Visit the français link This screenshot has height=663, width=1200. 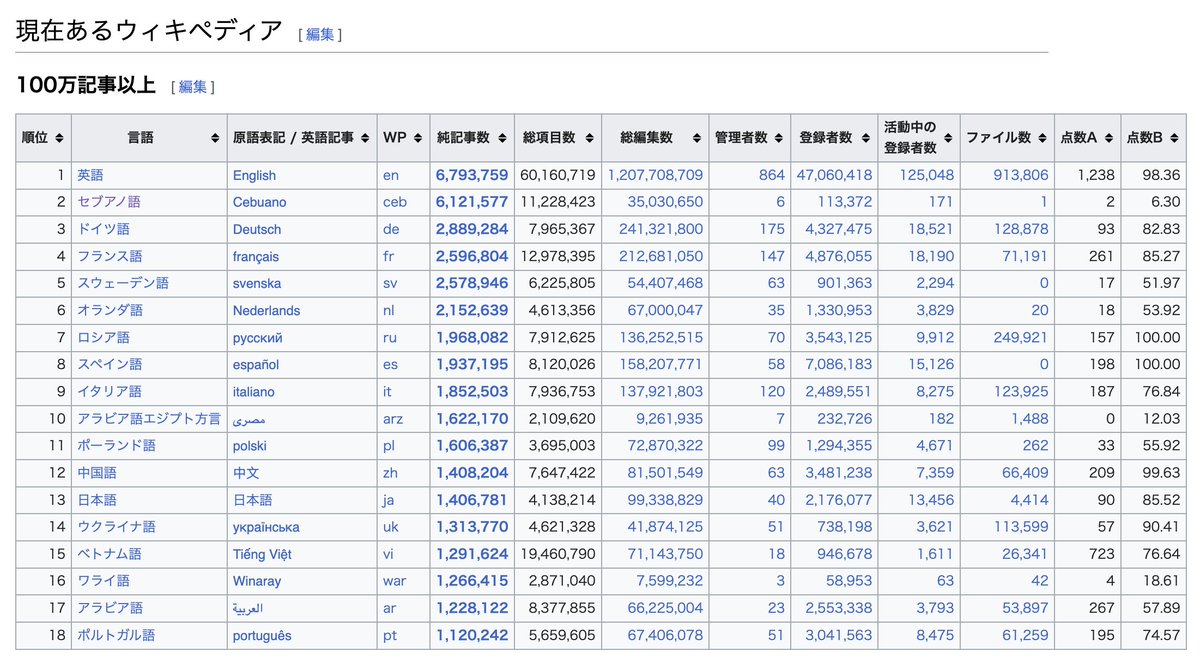pyautogui.click(x=256, y=257)
